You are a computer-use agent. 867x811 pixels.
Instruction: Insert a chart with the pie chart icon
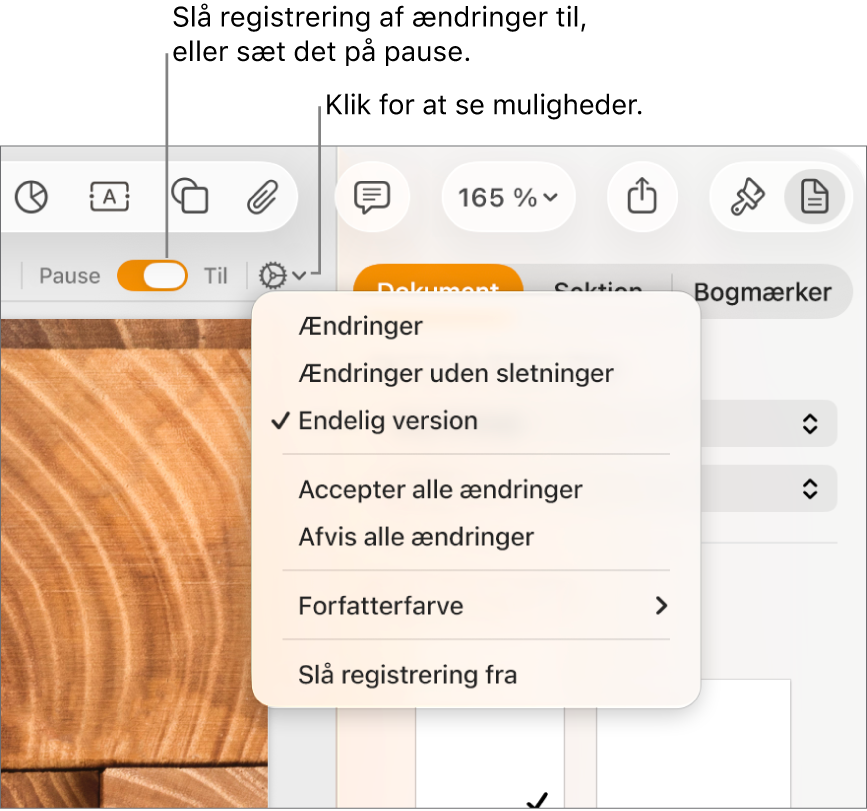point(31,197)
